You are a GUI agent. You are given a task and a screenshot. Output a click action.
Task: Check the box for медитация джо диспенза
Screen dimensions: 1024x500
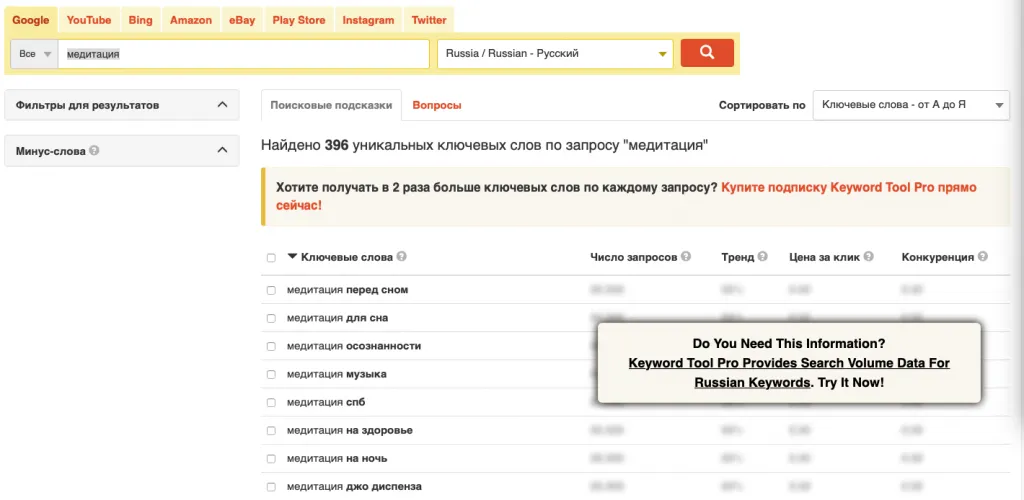coord(271,487)
